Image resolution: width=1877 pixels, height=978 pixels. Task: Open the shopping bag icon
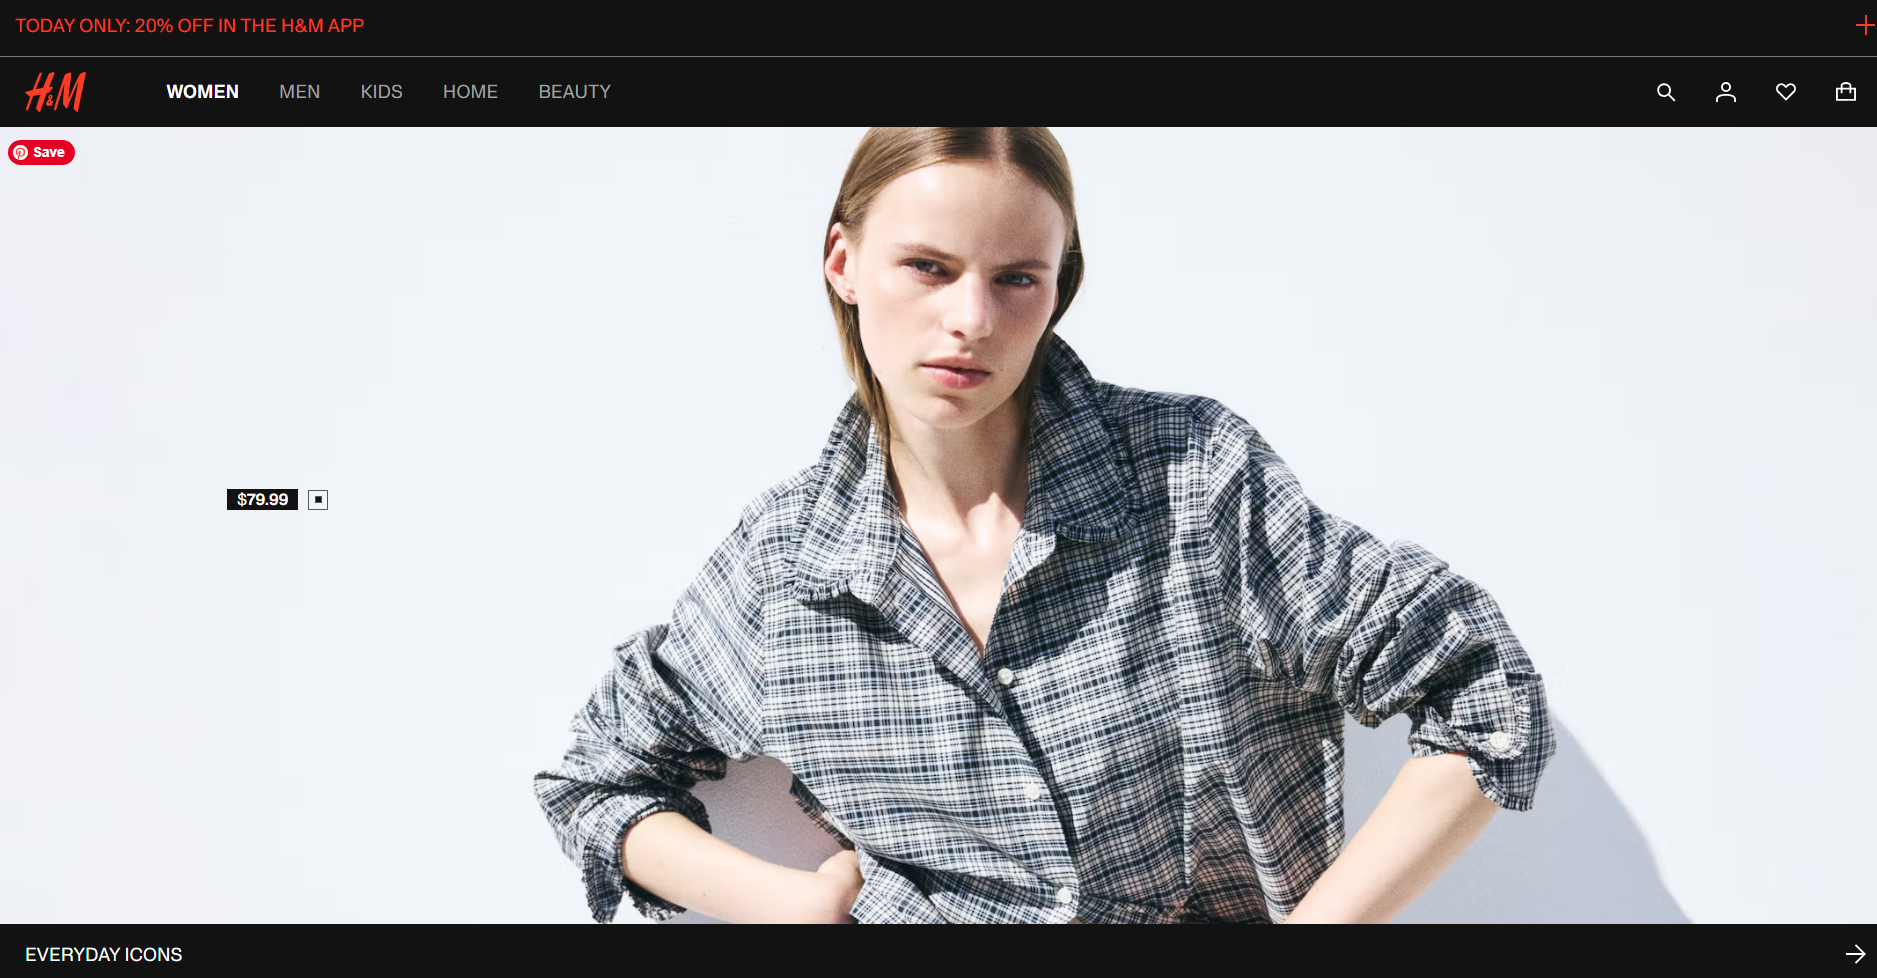click(x=1846, y=92)
